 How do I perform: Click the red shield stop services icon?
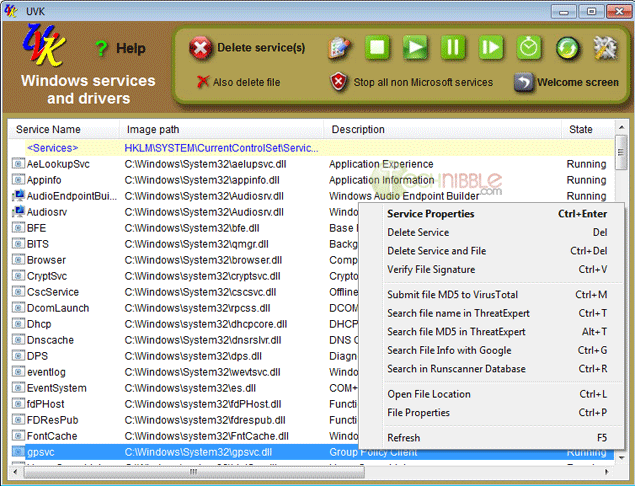point(339,82)
